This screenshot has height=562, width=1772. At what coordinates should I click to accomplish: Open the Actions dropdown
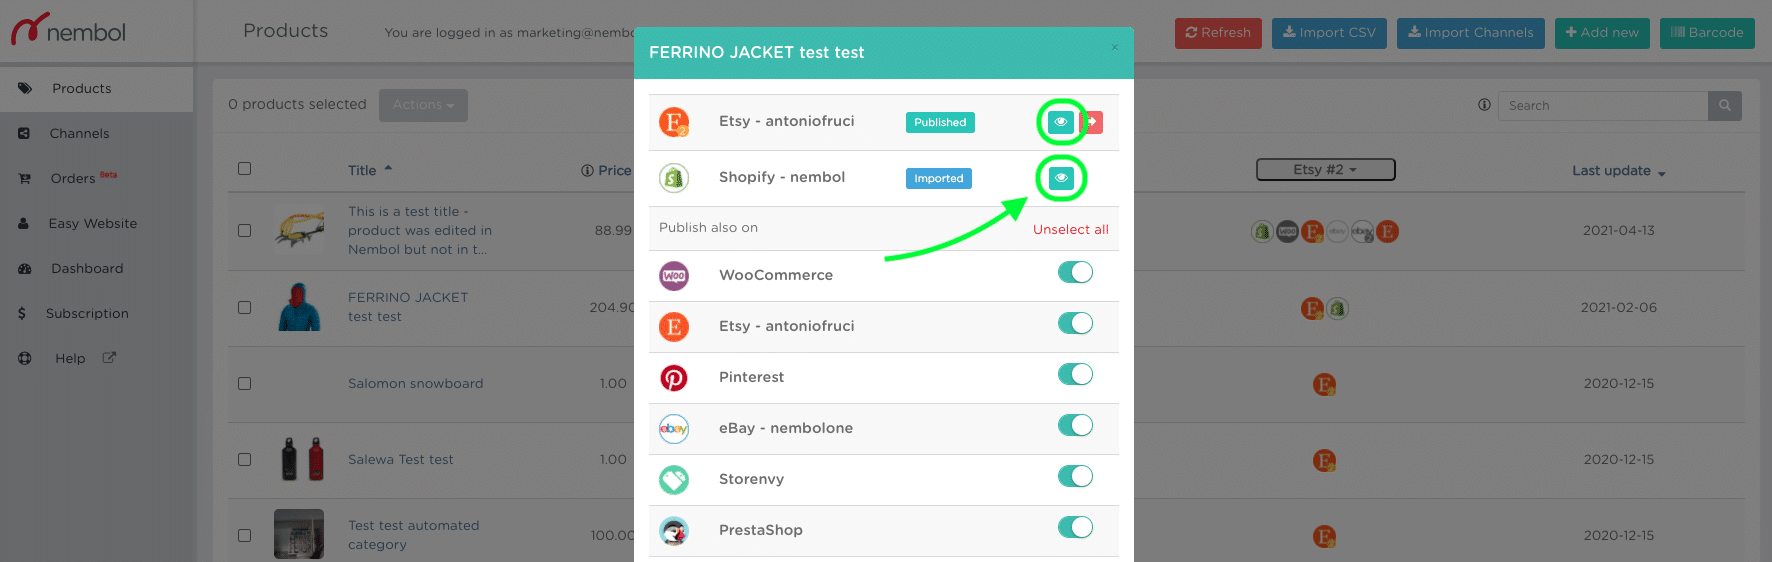(423, 105)
